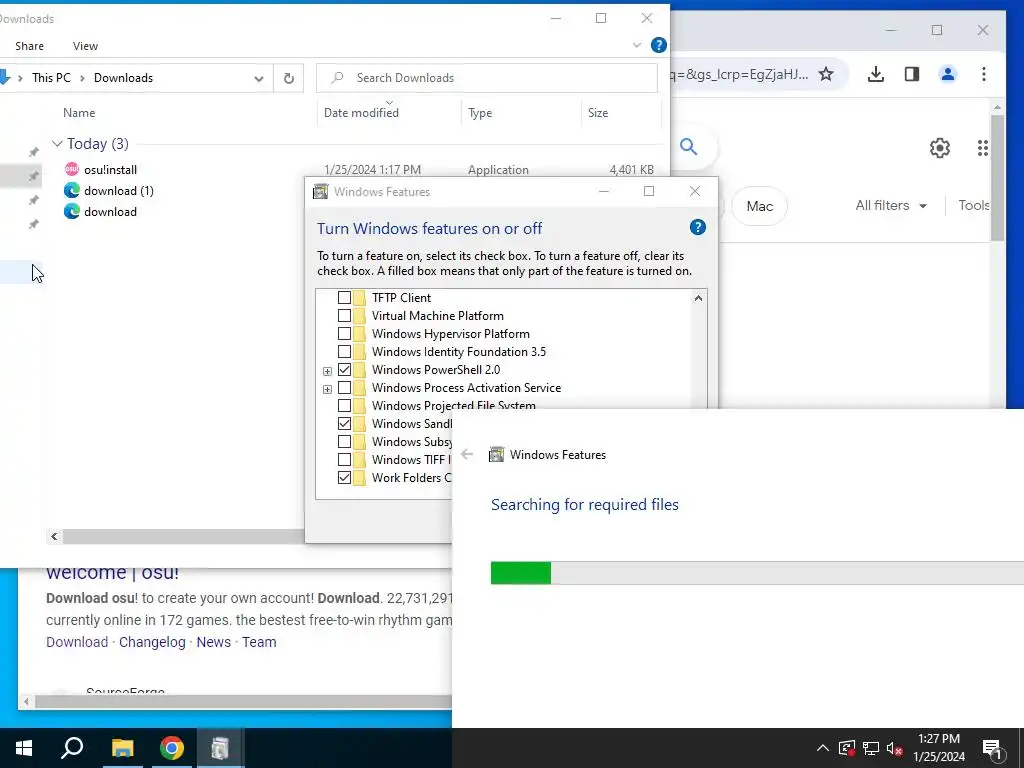Click network icon in system tray
The height and width of the screenshot is (768, 1024).
point(871,748)
